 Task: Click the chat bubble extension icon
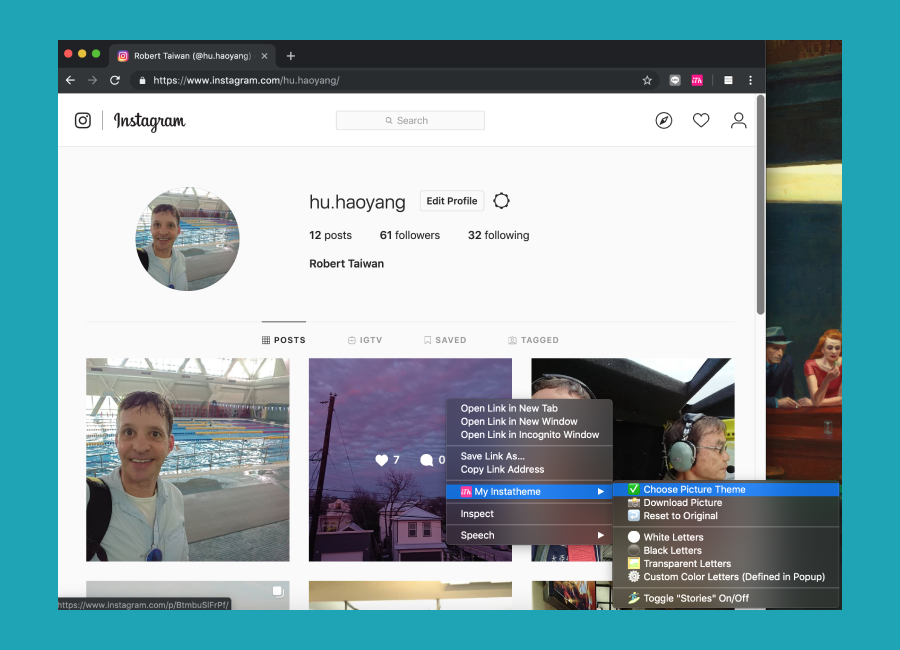[675, 80]
